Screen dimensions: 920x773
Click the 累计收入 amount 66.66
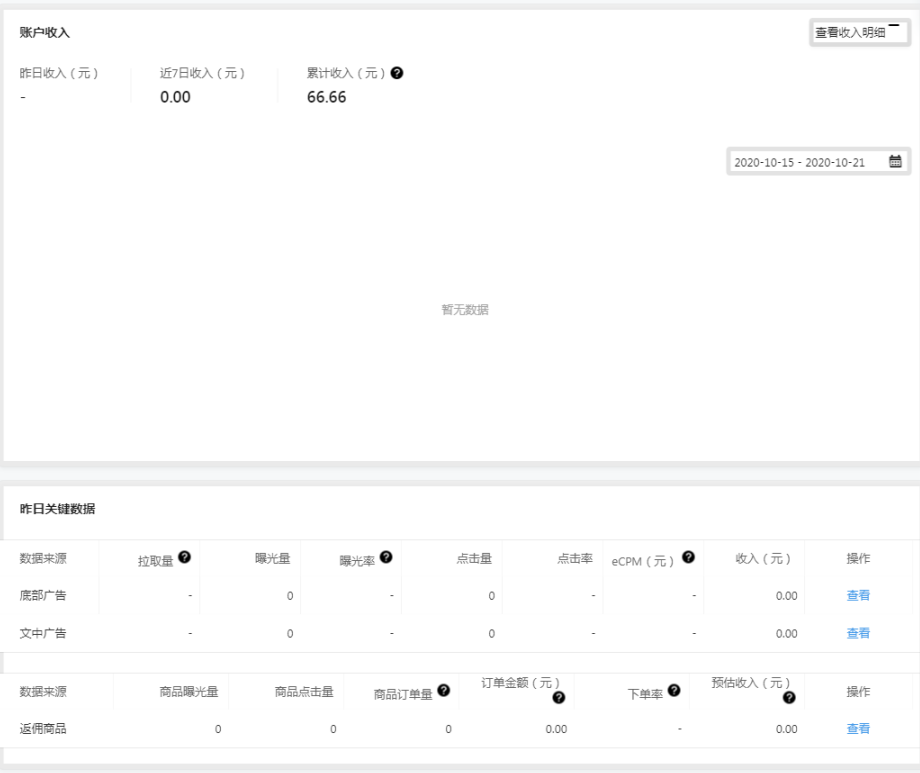(326, 97)
